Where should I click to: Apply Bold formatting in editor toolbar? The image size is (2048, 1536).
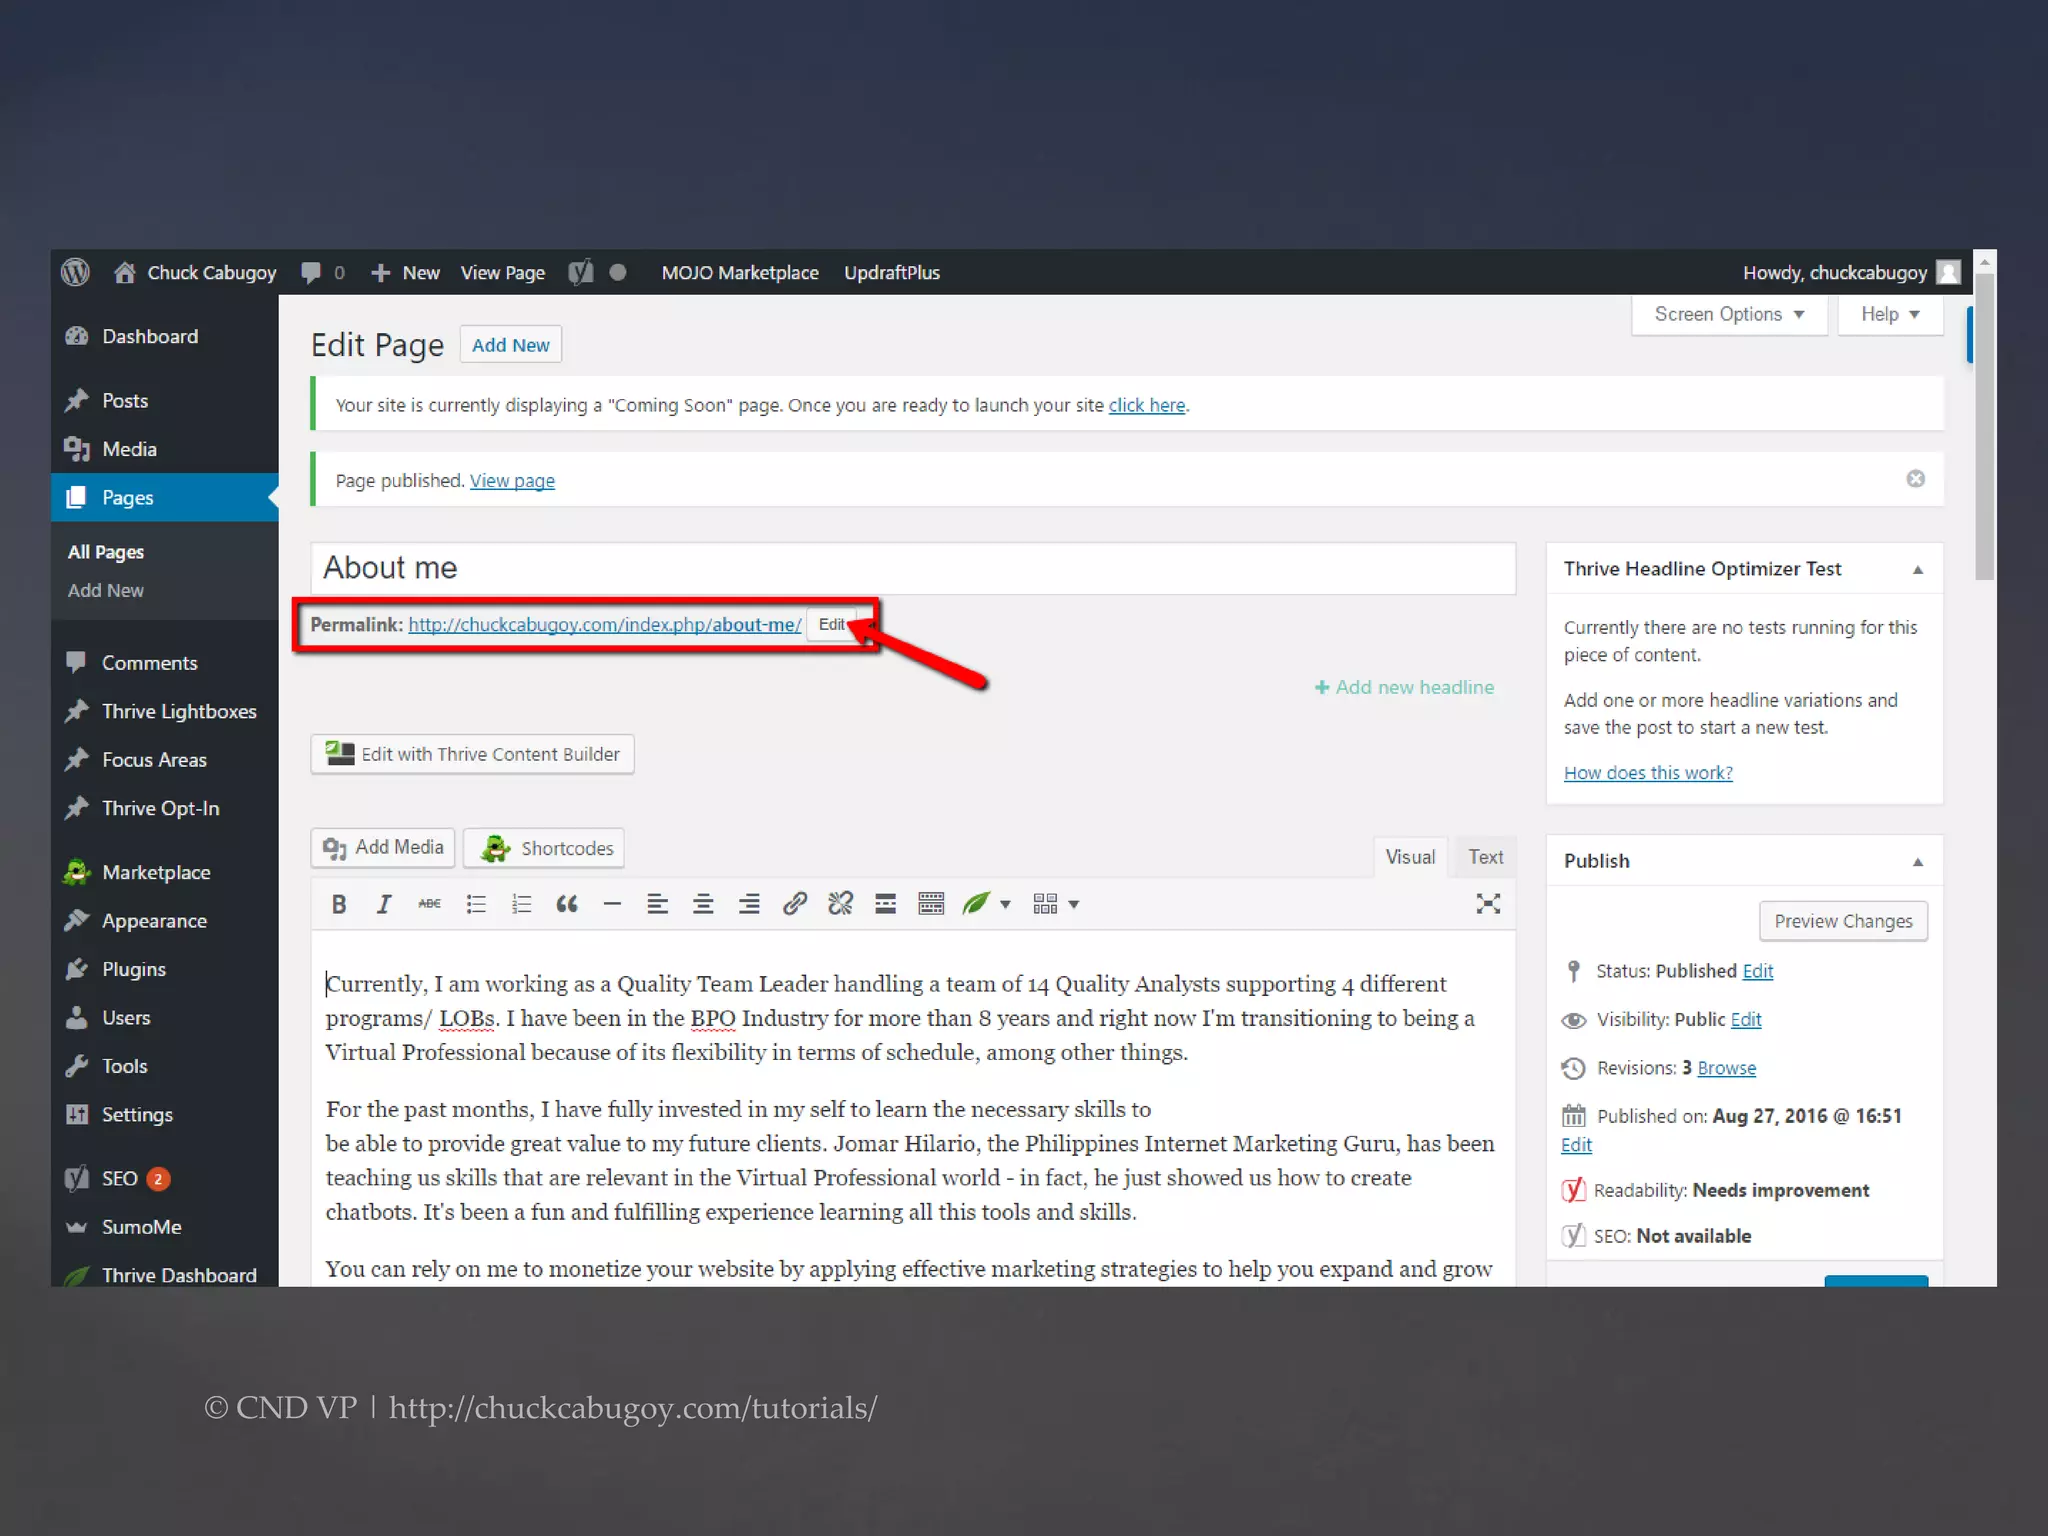339,904
